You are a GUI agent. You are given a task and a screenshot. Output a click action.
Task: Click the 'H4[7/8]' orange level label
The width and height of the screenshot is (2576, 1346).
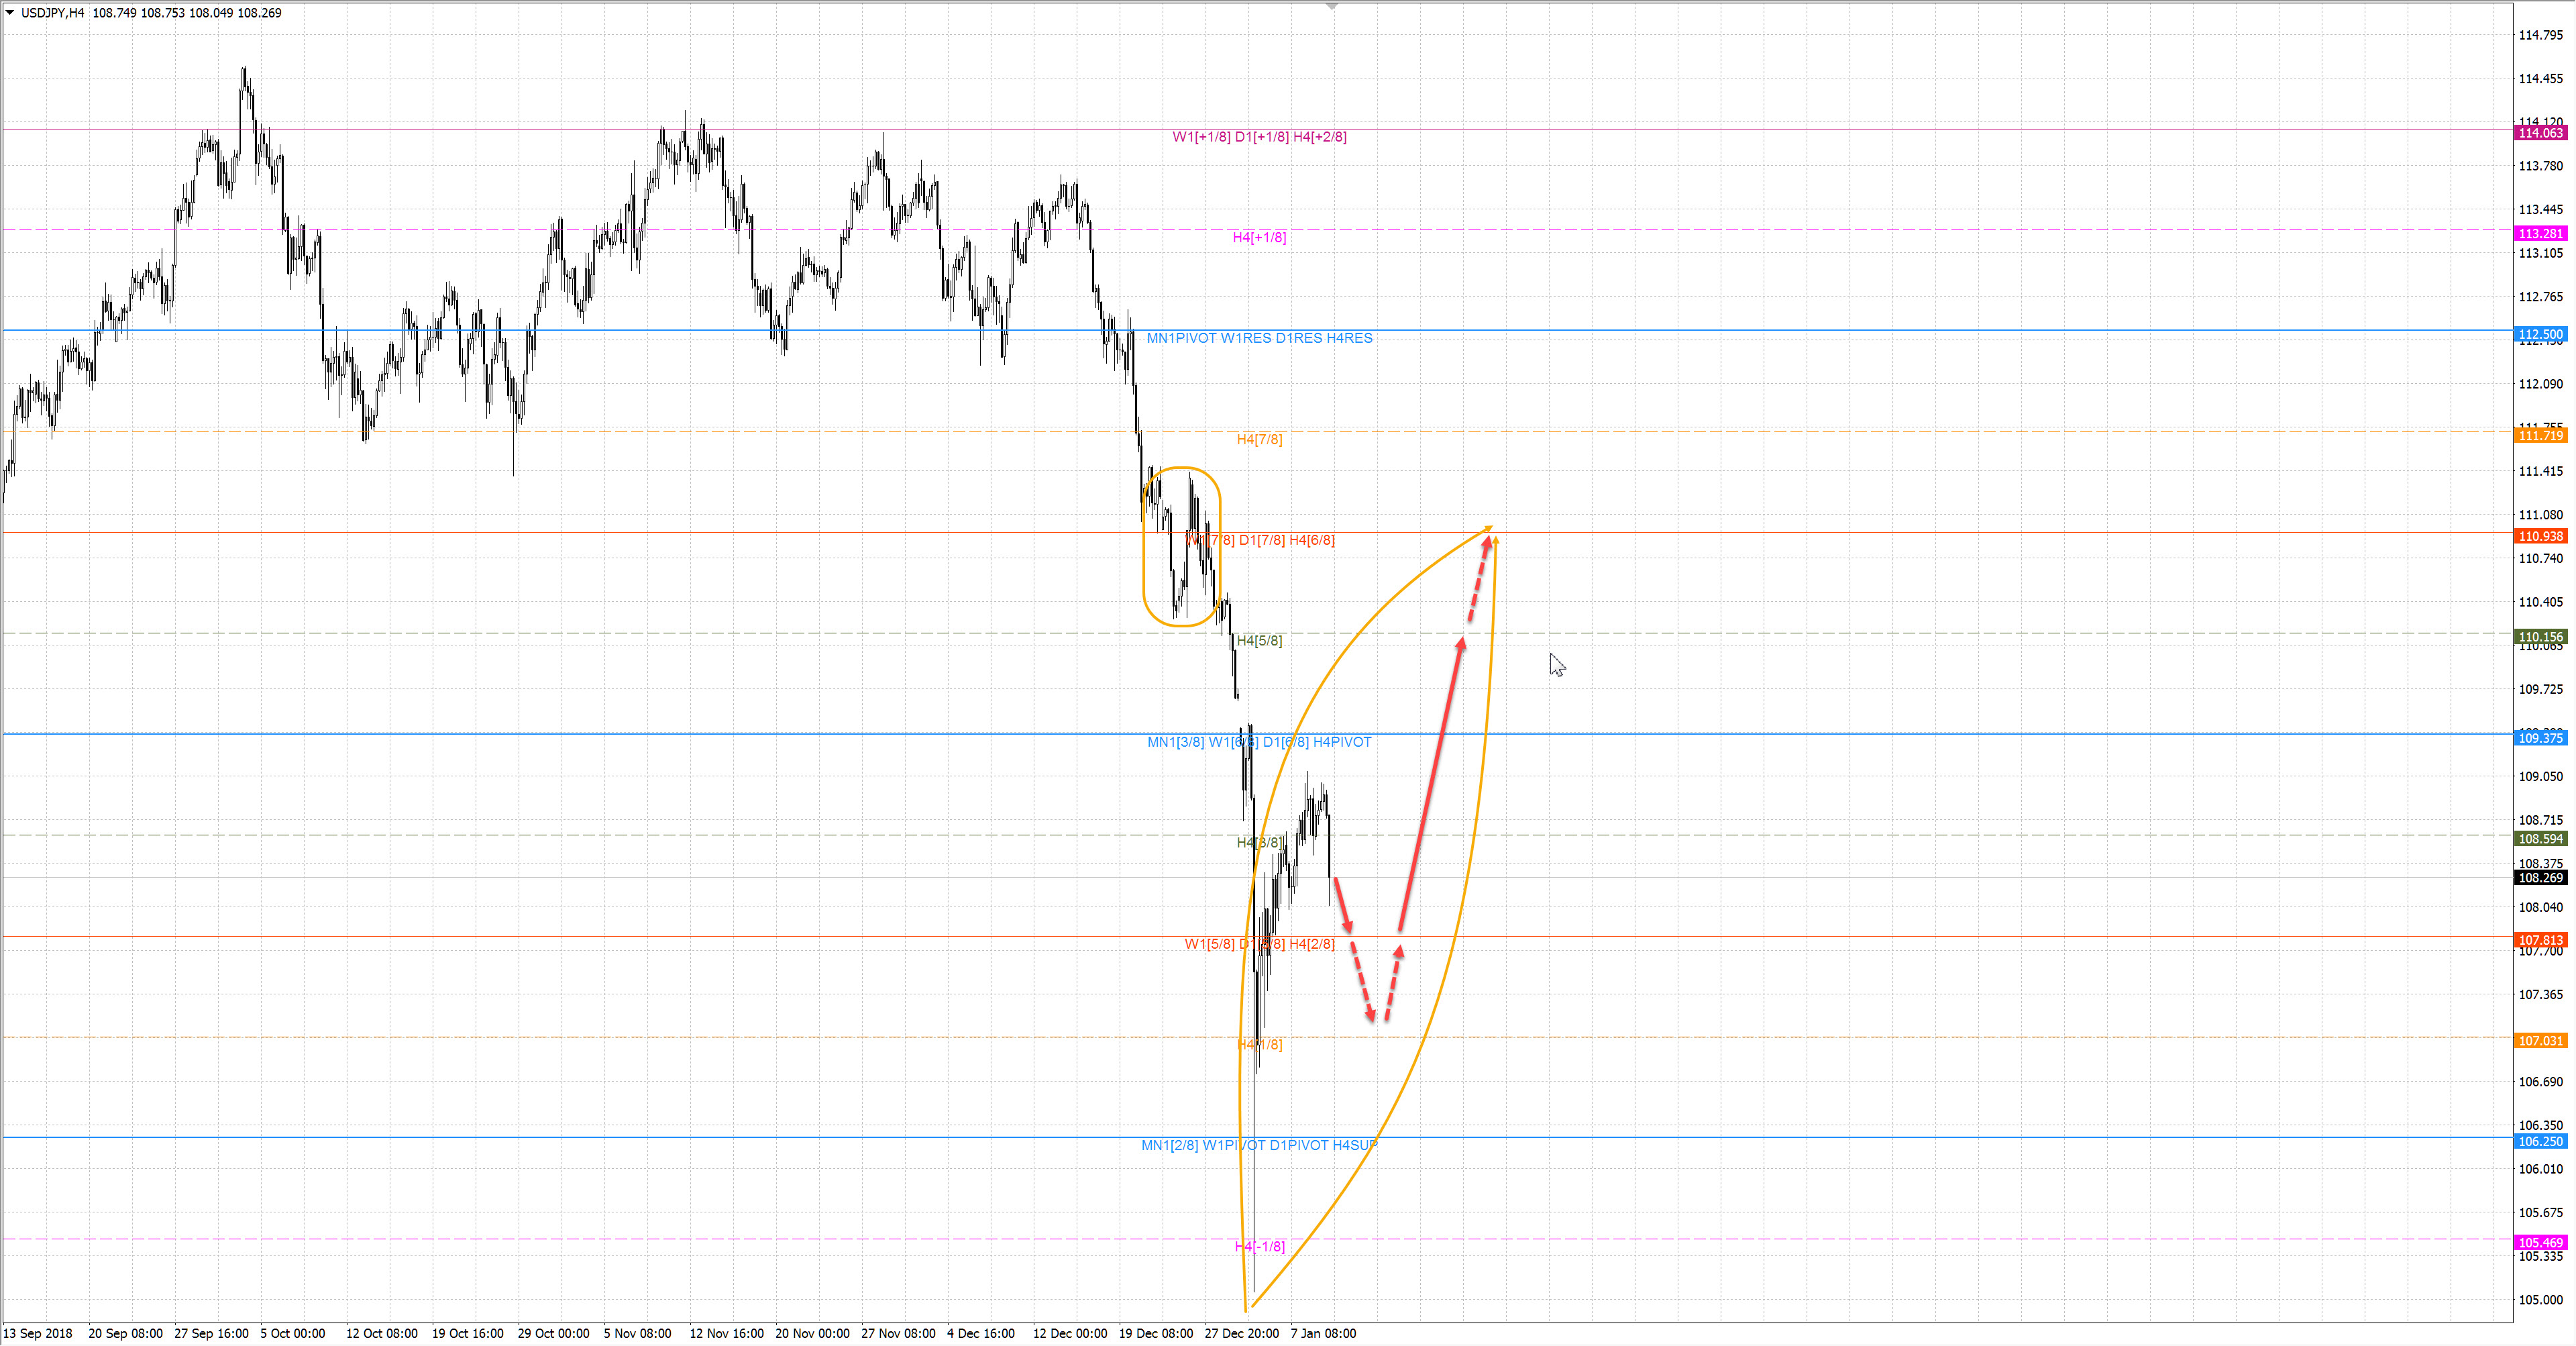(x=1259, y=439)
